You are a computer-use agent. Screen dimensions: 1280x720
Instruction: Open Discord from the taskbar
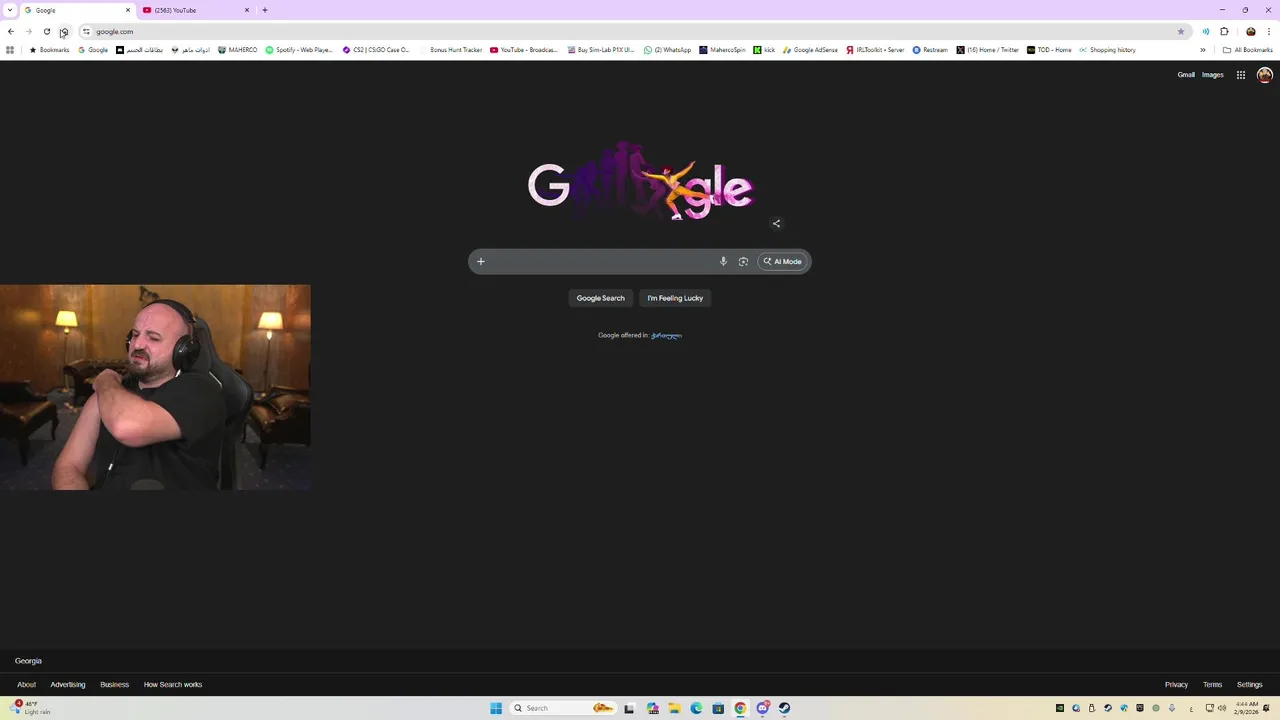click(762, 708)
